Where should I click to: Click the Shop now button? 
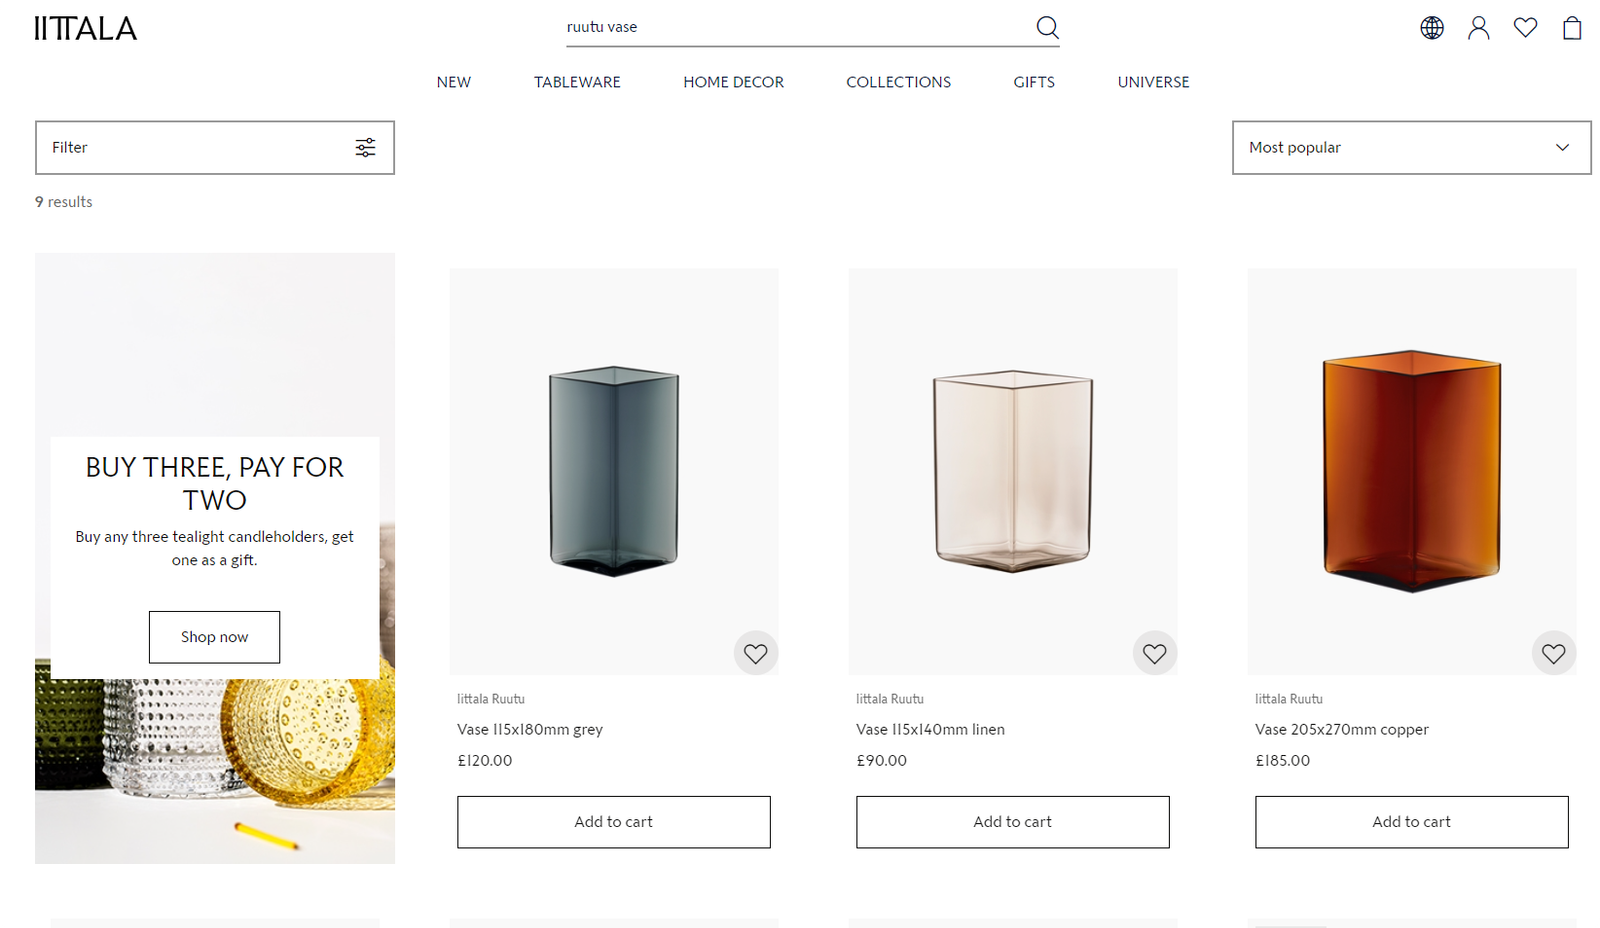click(x=214, y=637)
